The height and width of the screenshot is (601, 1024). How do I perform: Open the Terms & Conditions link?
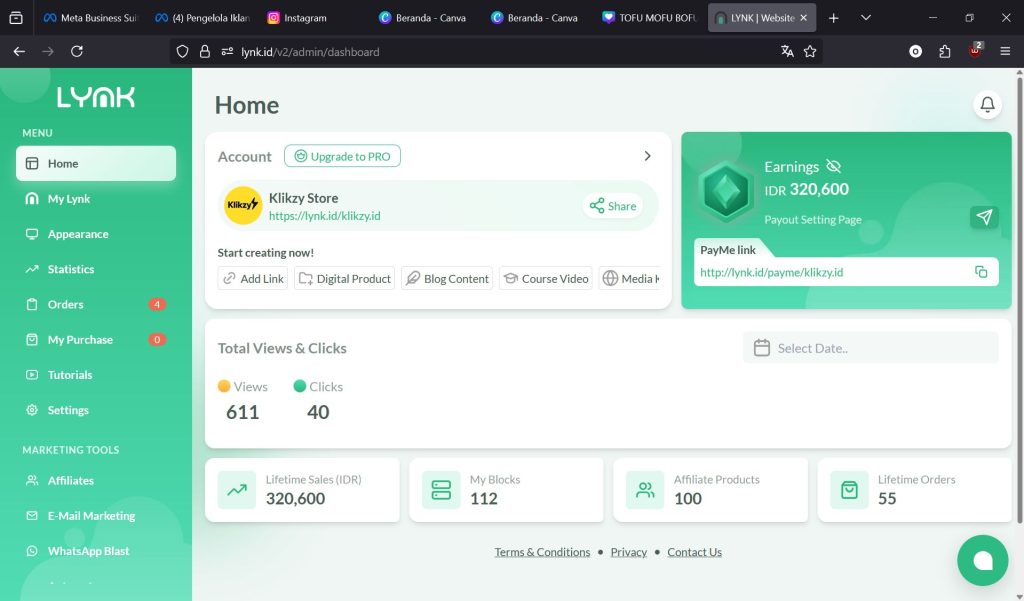click(542, 552)
